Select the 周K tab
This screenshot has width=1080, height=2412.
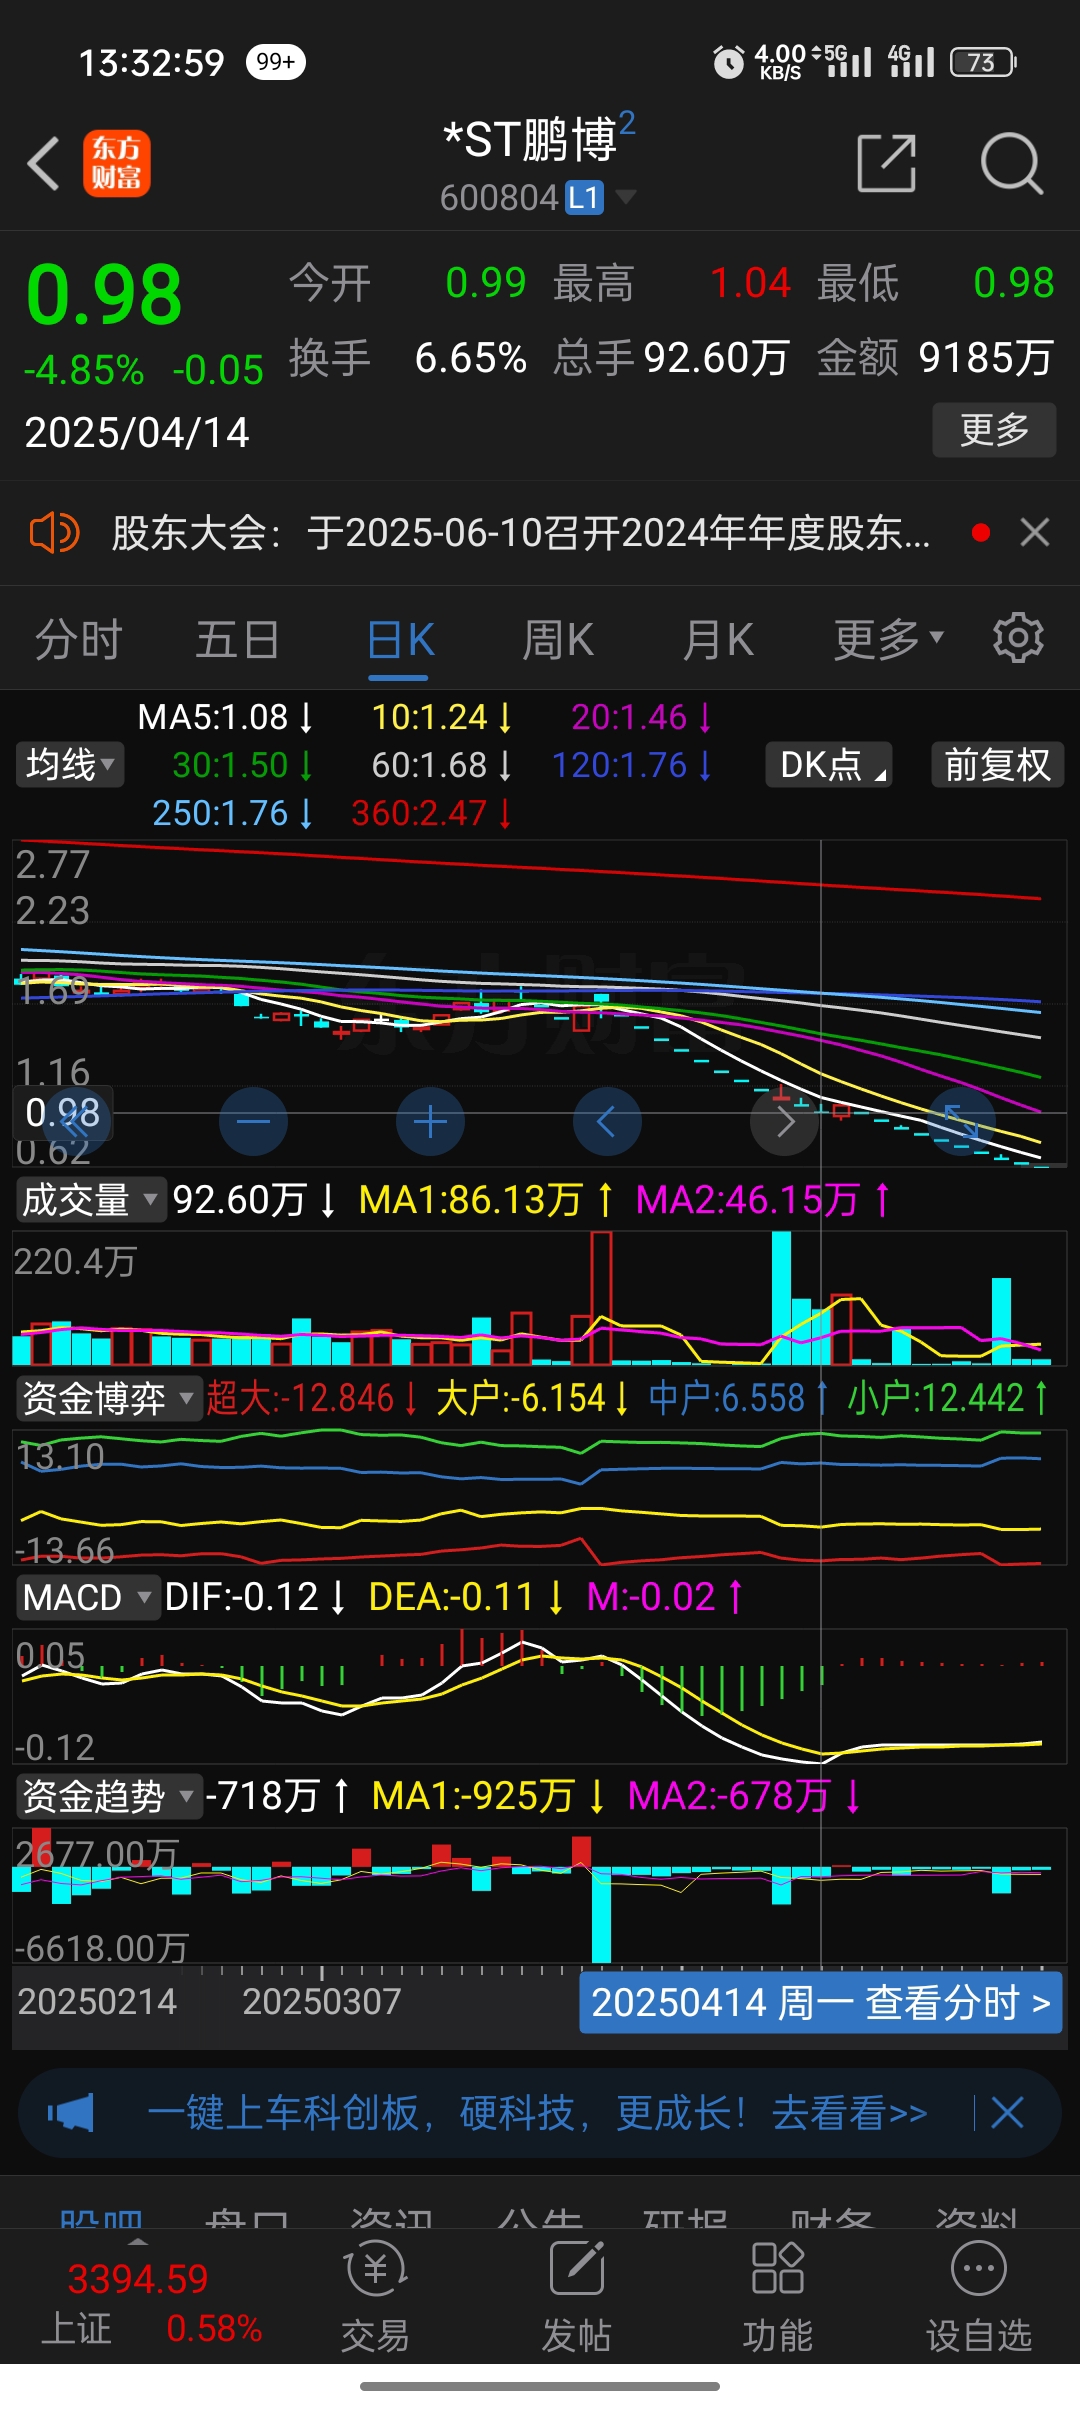[558, 639]
